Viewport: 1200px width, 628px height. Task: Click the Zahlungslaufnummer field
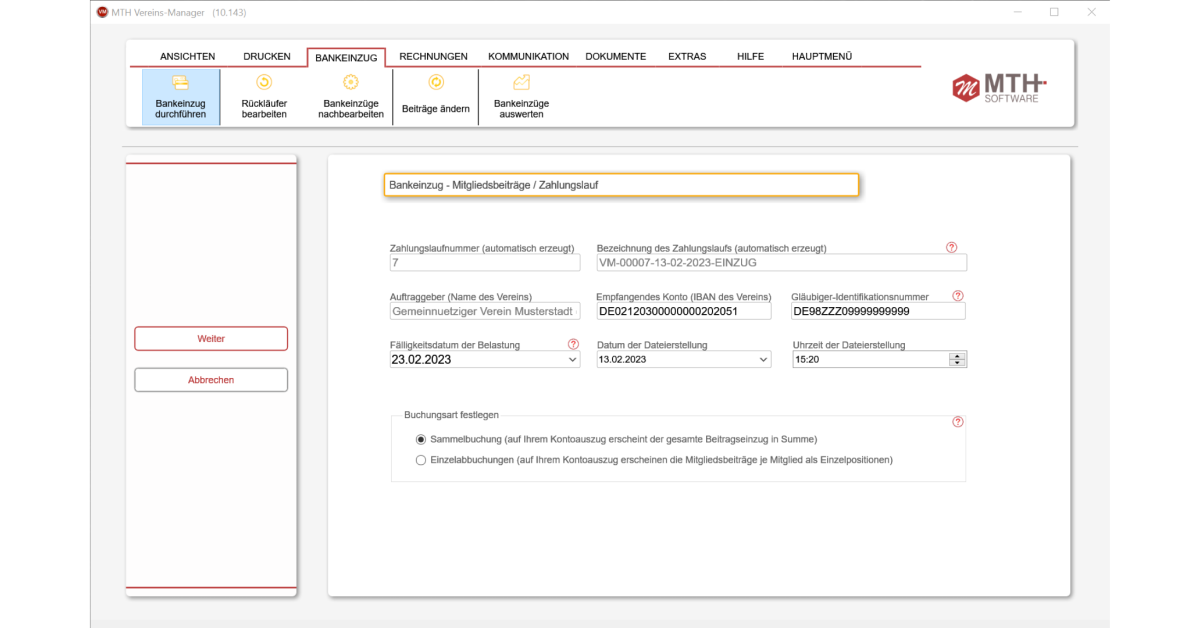pyautogui.click(x=485, y=263)
